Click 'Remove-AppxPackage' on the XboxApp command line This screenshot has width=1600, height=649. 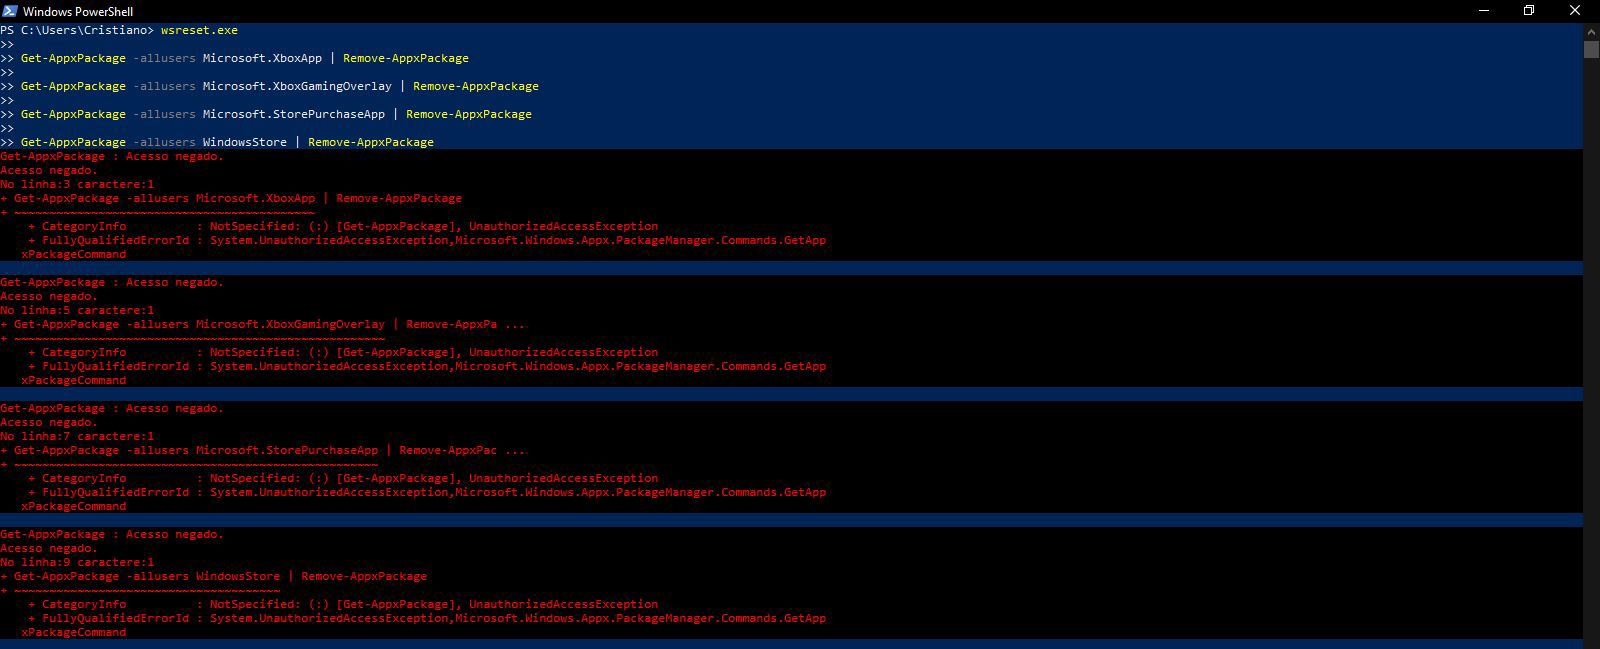[x=406, y=58]
